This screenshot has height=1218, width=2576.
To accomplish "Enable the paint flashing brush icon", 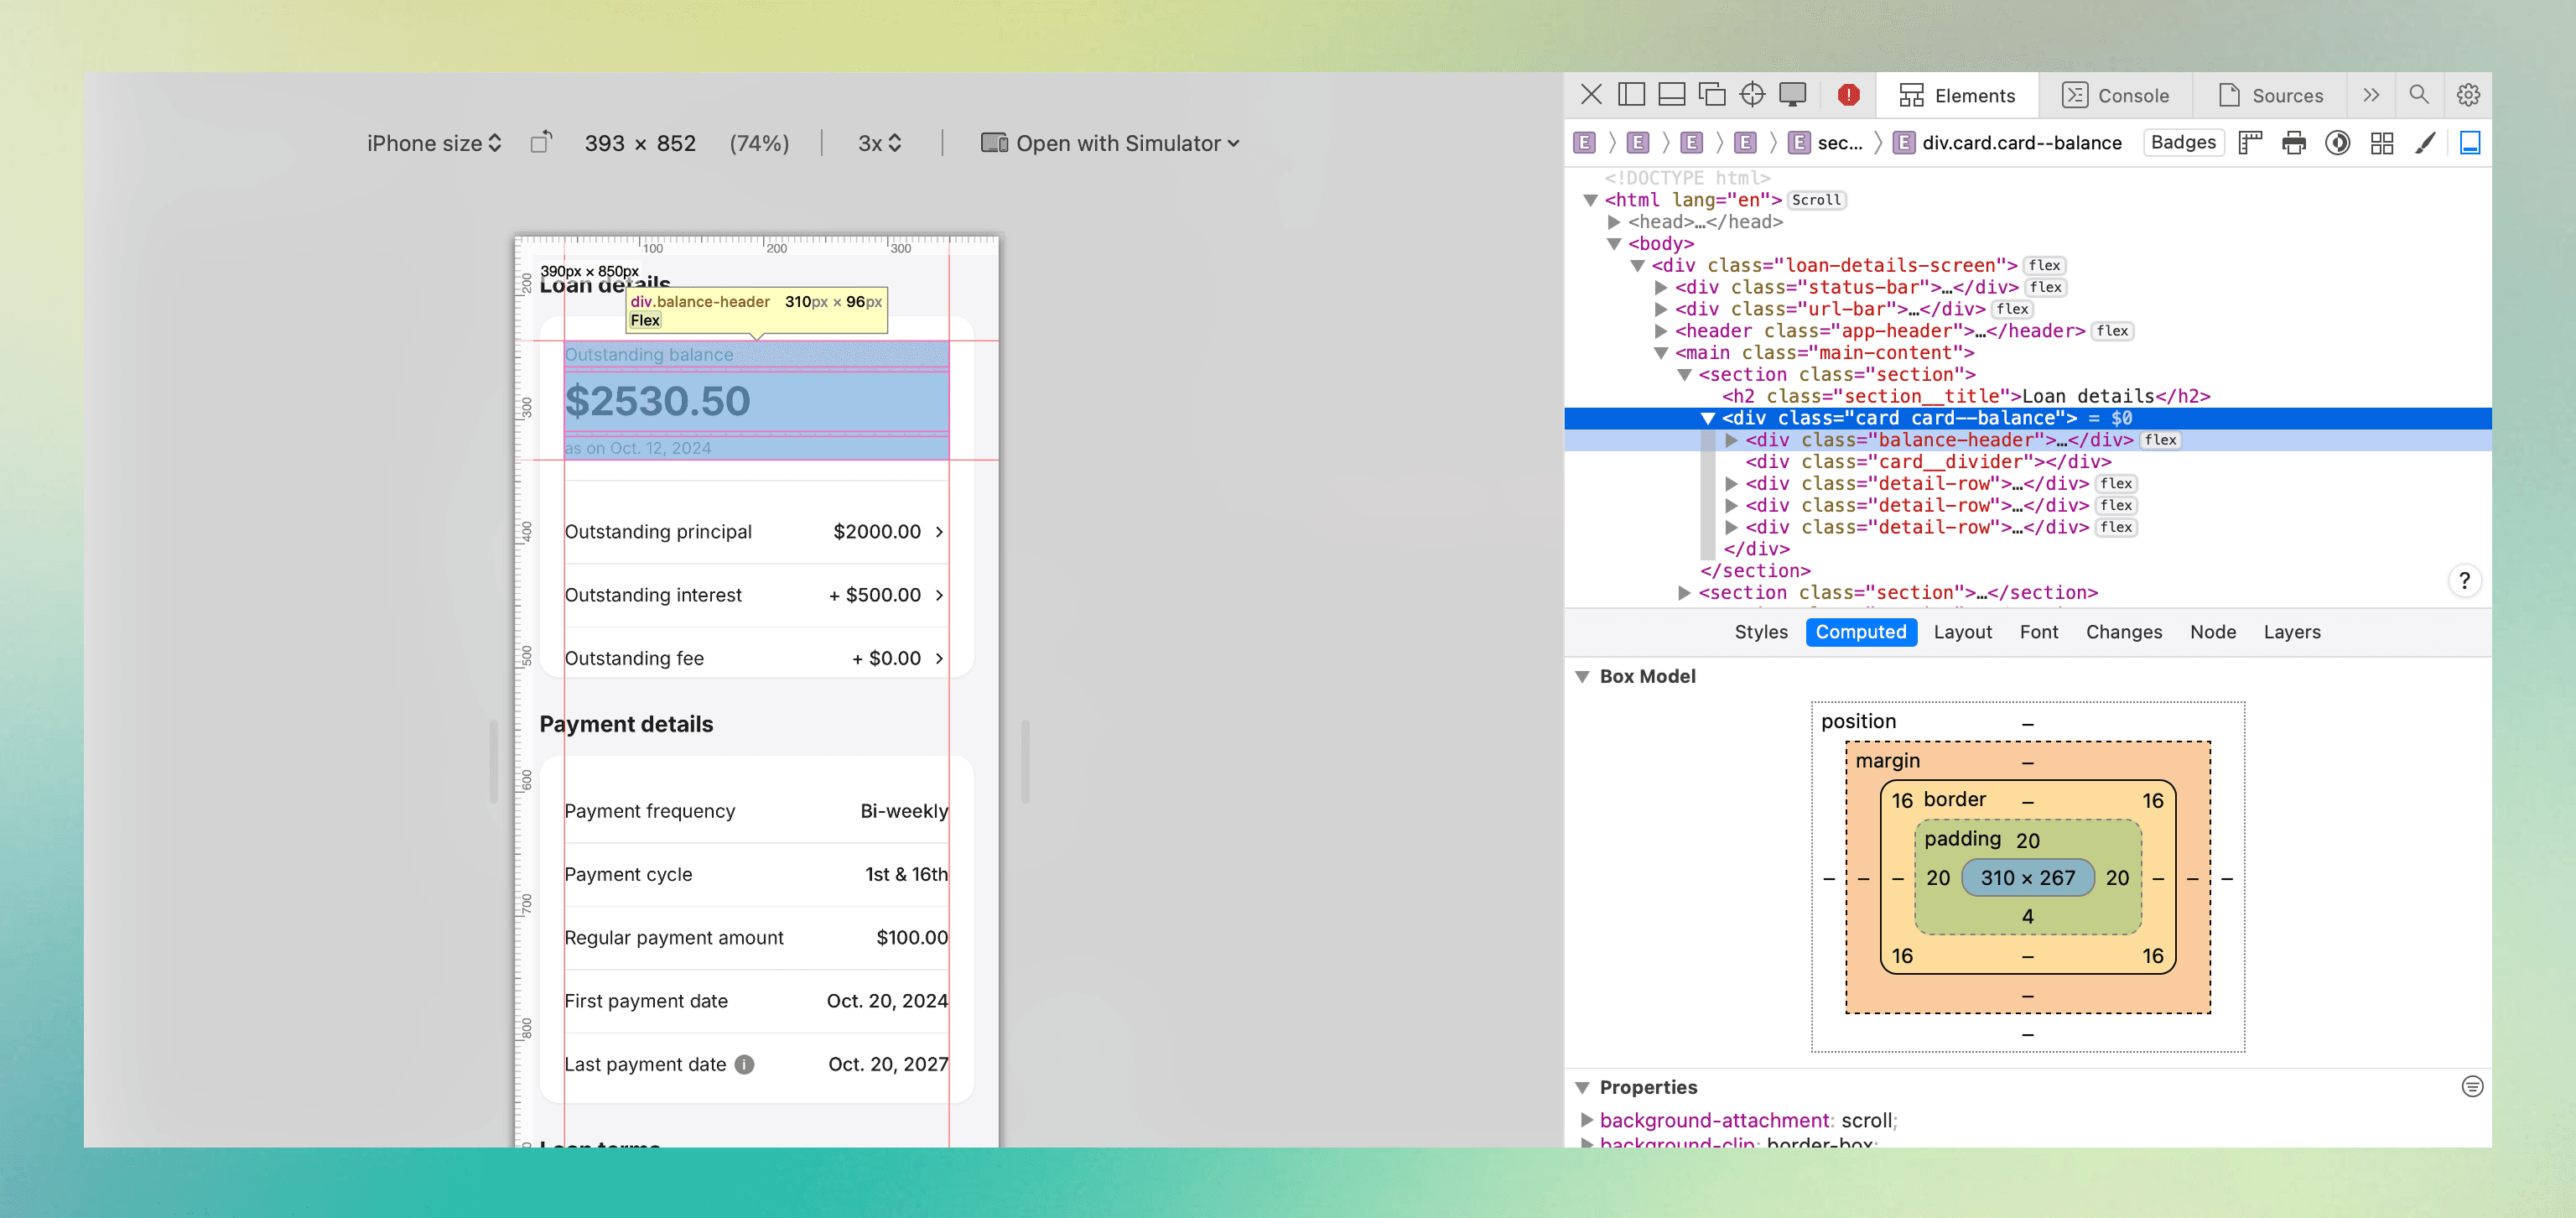I will (x=2425, y=143).
